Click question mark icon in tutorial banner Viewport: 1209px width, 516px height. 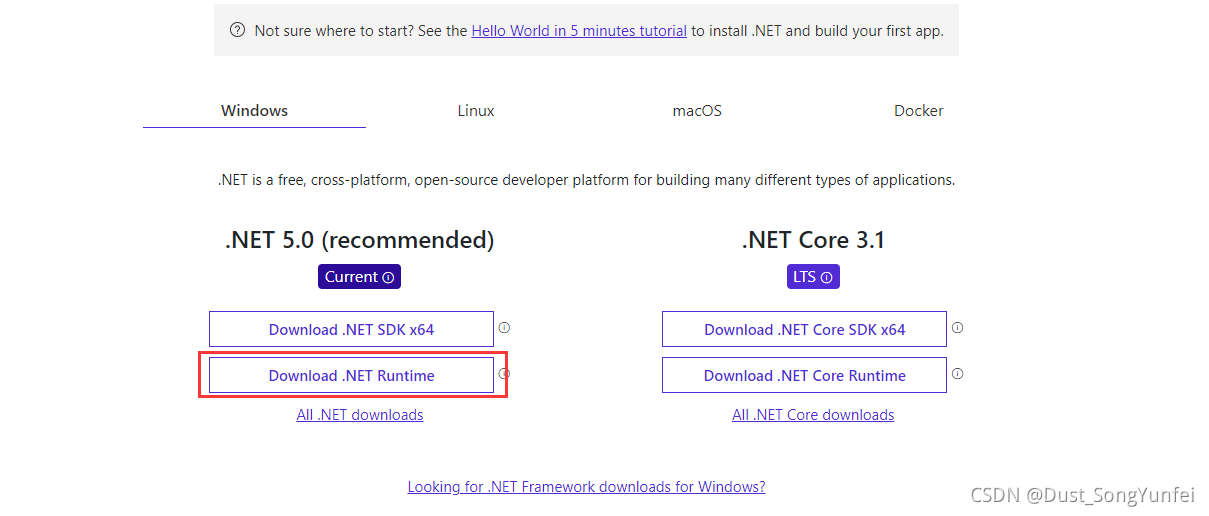pos(238,31)
